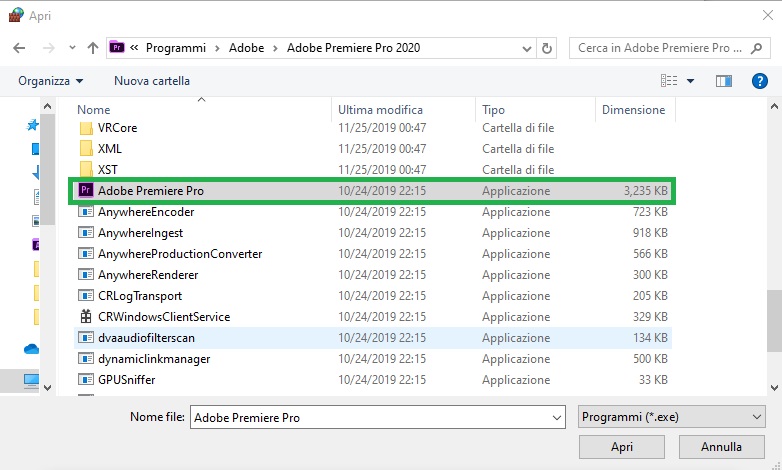Click the Annulla button
The image size is (782, 470).
[x=721, y=447]
